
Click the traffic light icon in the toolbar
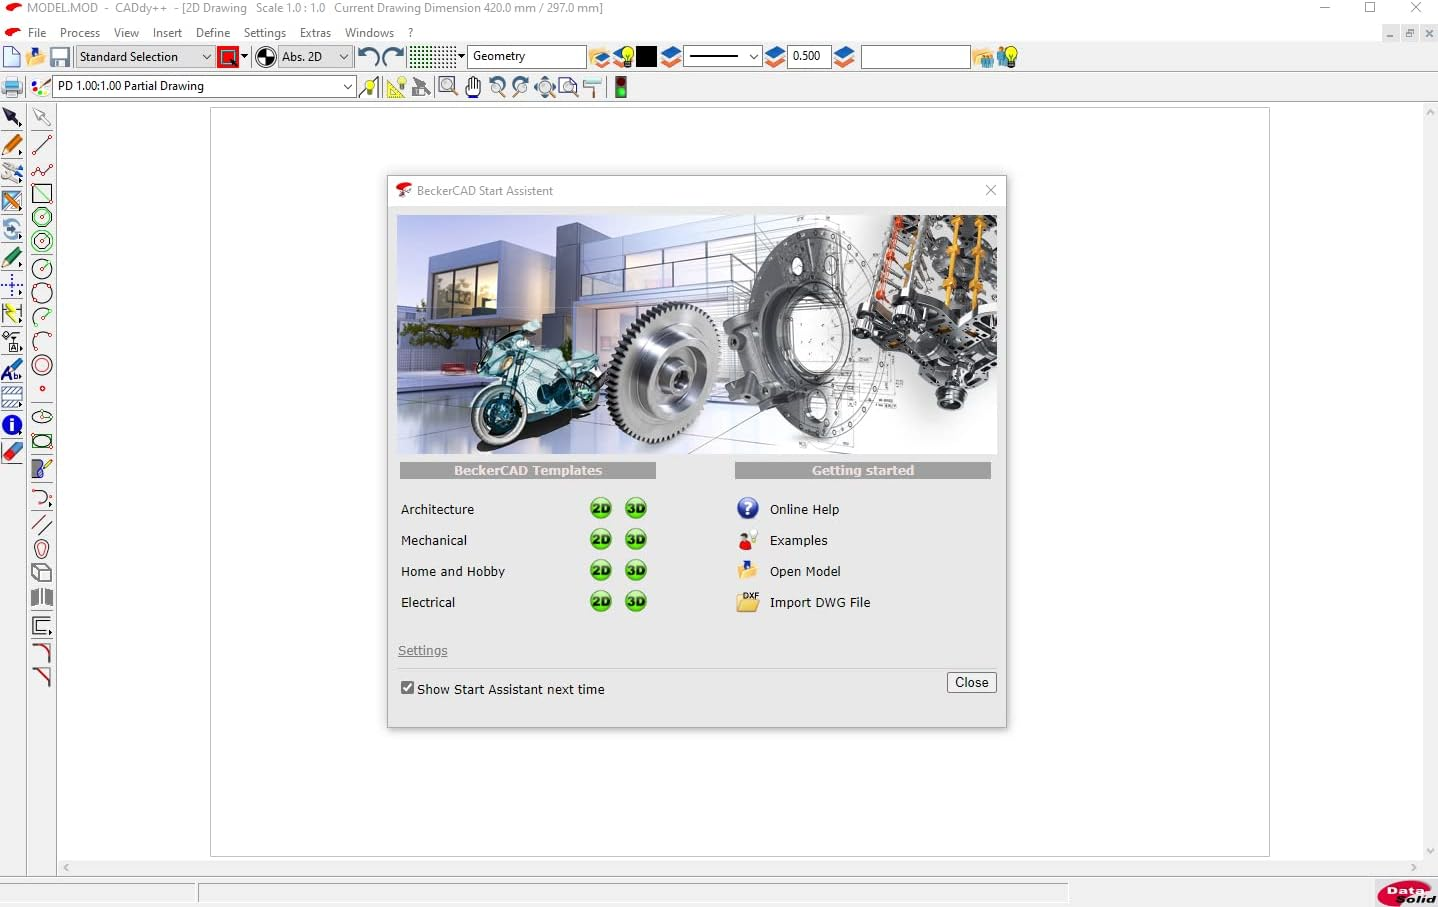621,87
